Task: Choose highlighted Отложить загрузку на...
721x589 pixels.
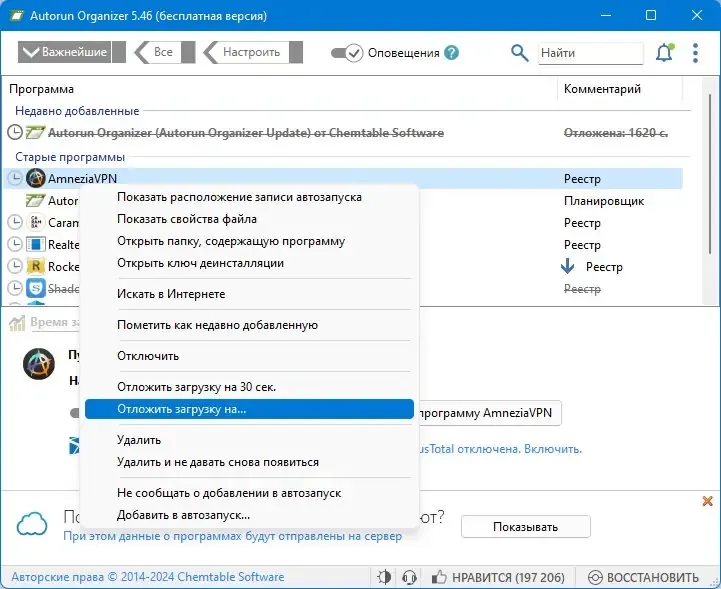Action: tap(249, 409)
